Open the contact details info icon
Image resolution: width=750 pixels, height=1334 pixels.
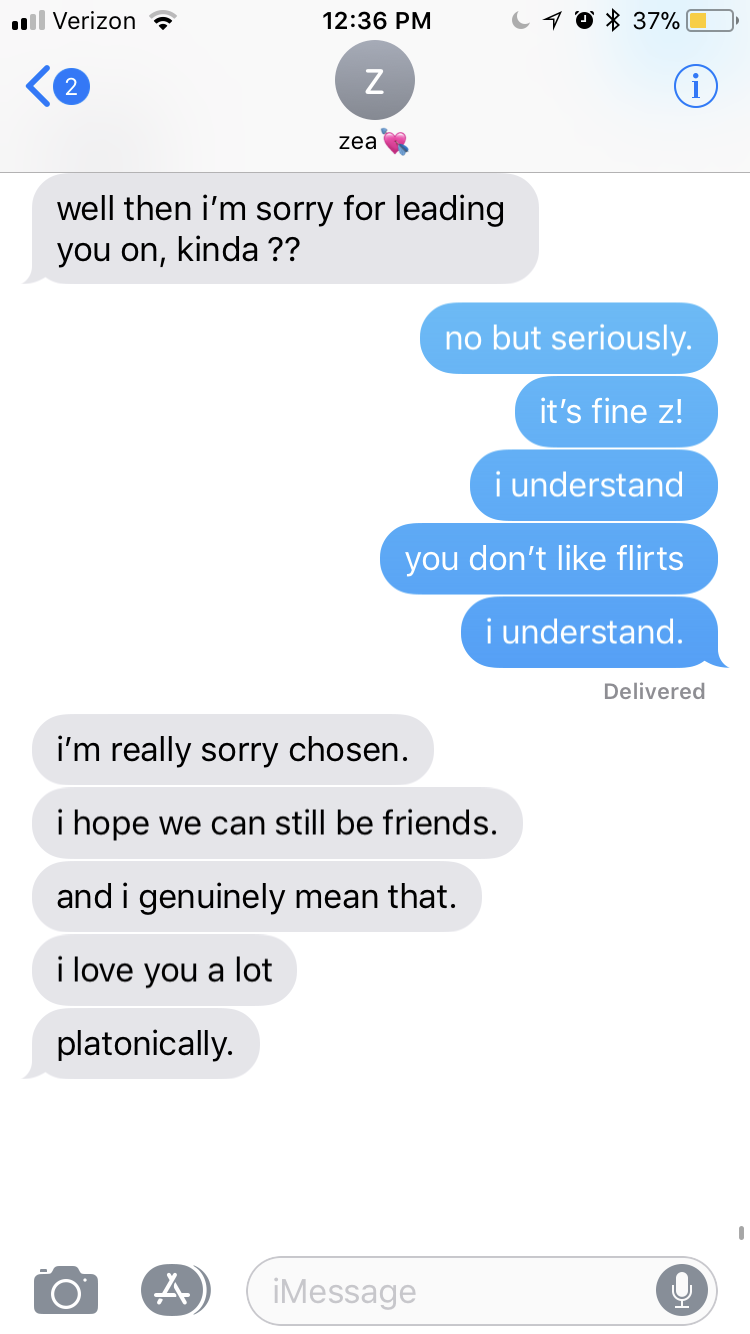(x=696, y=87)
